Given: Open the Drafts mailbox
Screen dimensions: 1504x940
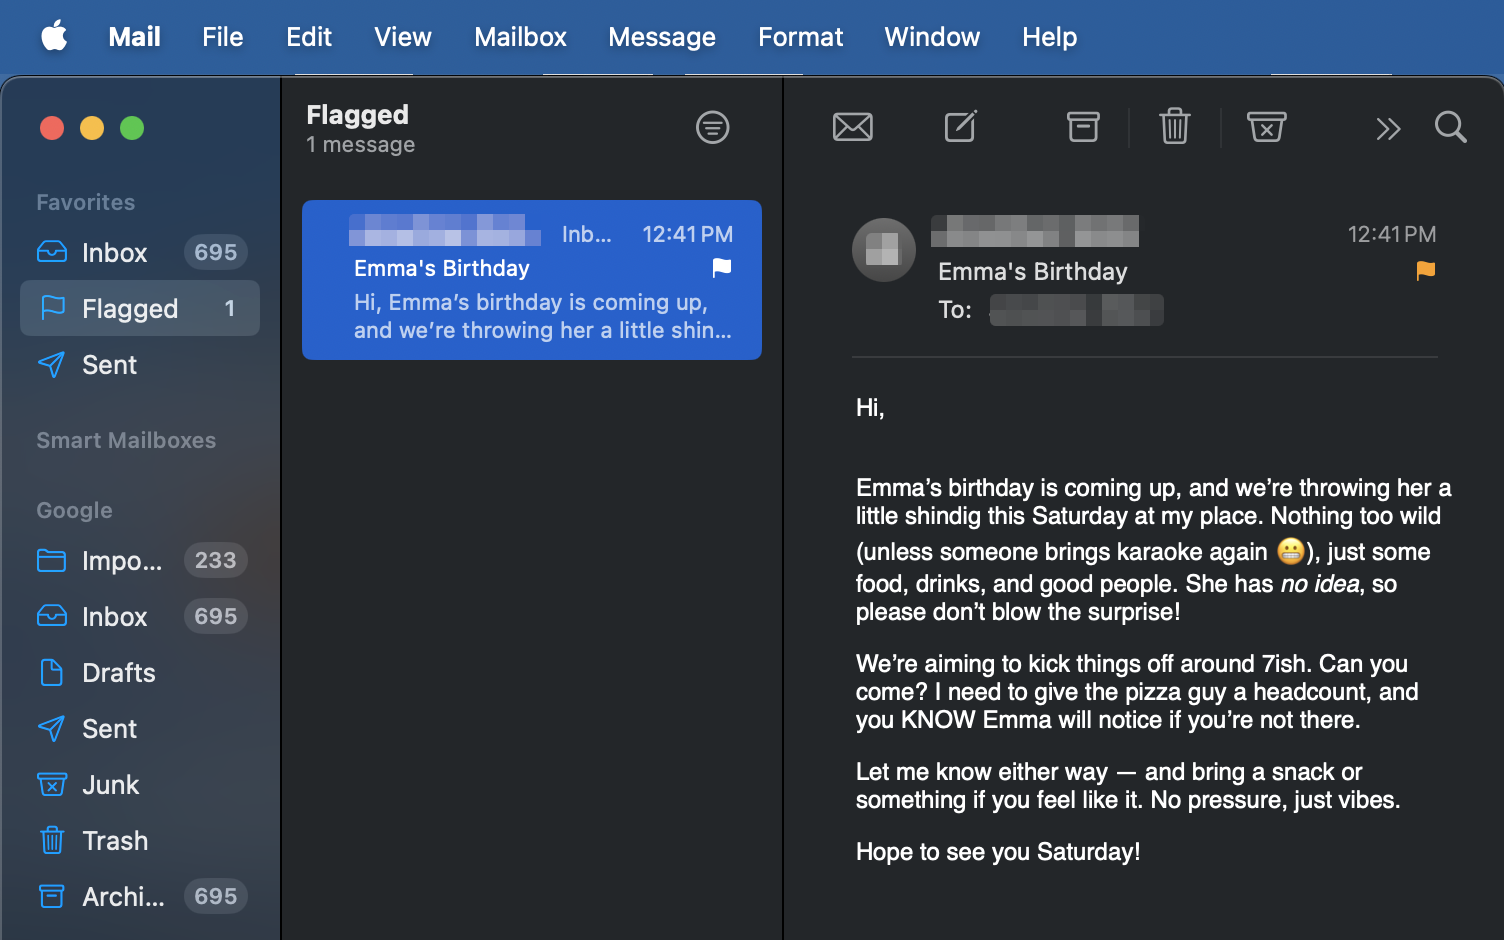Looking at the screenshot, I should [x=140, y=672].
